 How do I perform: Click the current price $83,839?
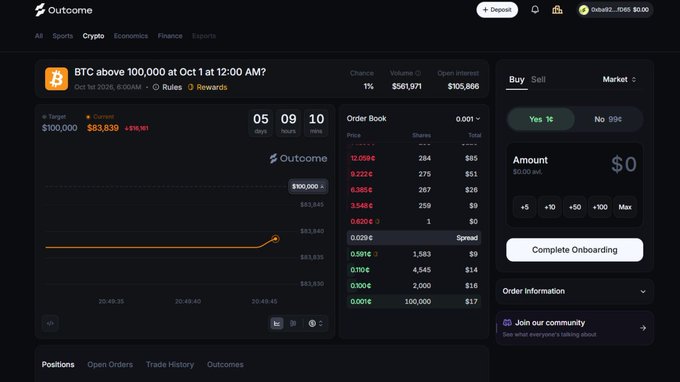103,128
